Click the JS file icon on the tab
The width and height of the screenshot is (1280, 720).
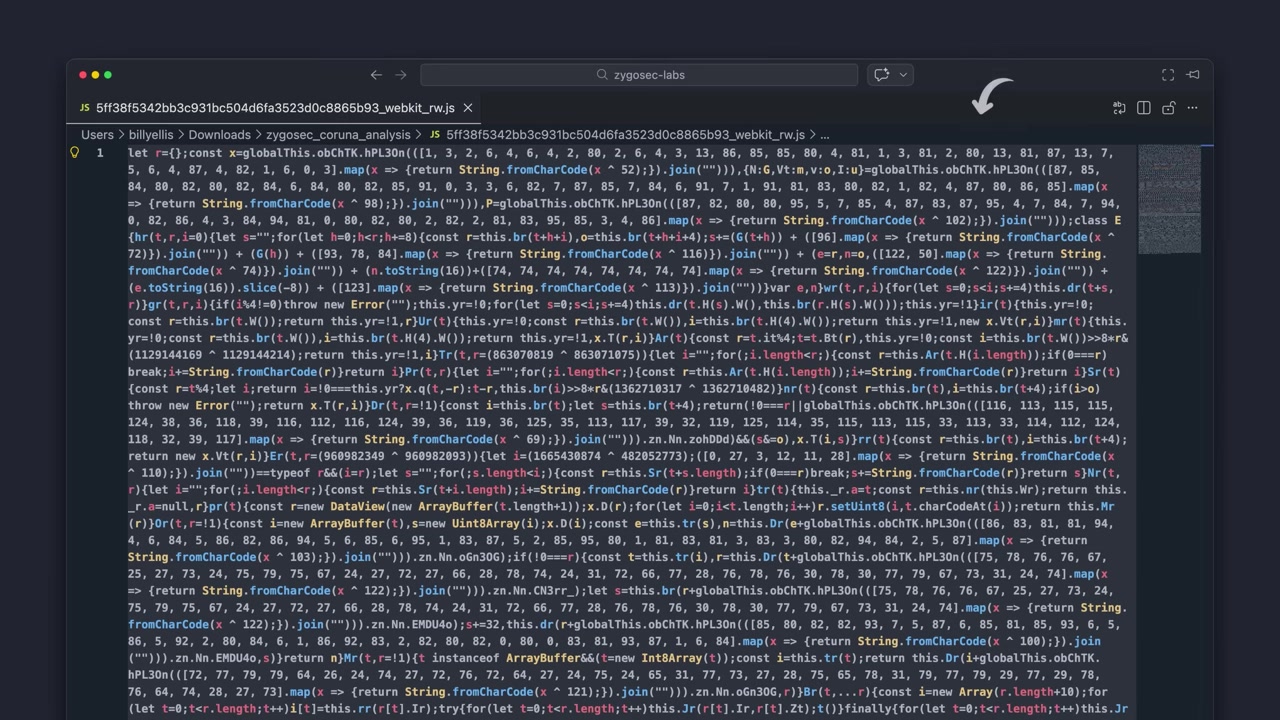[x=85, y=108]
